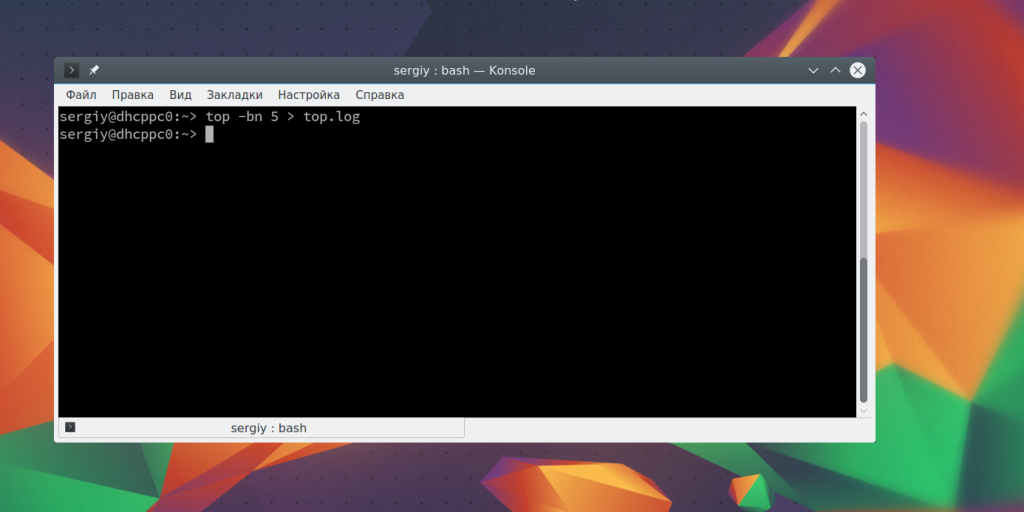Toggle the pin on all desktops icon

(94, 70)
